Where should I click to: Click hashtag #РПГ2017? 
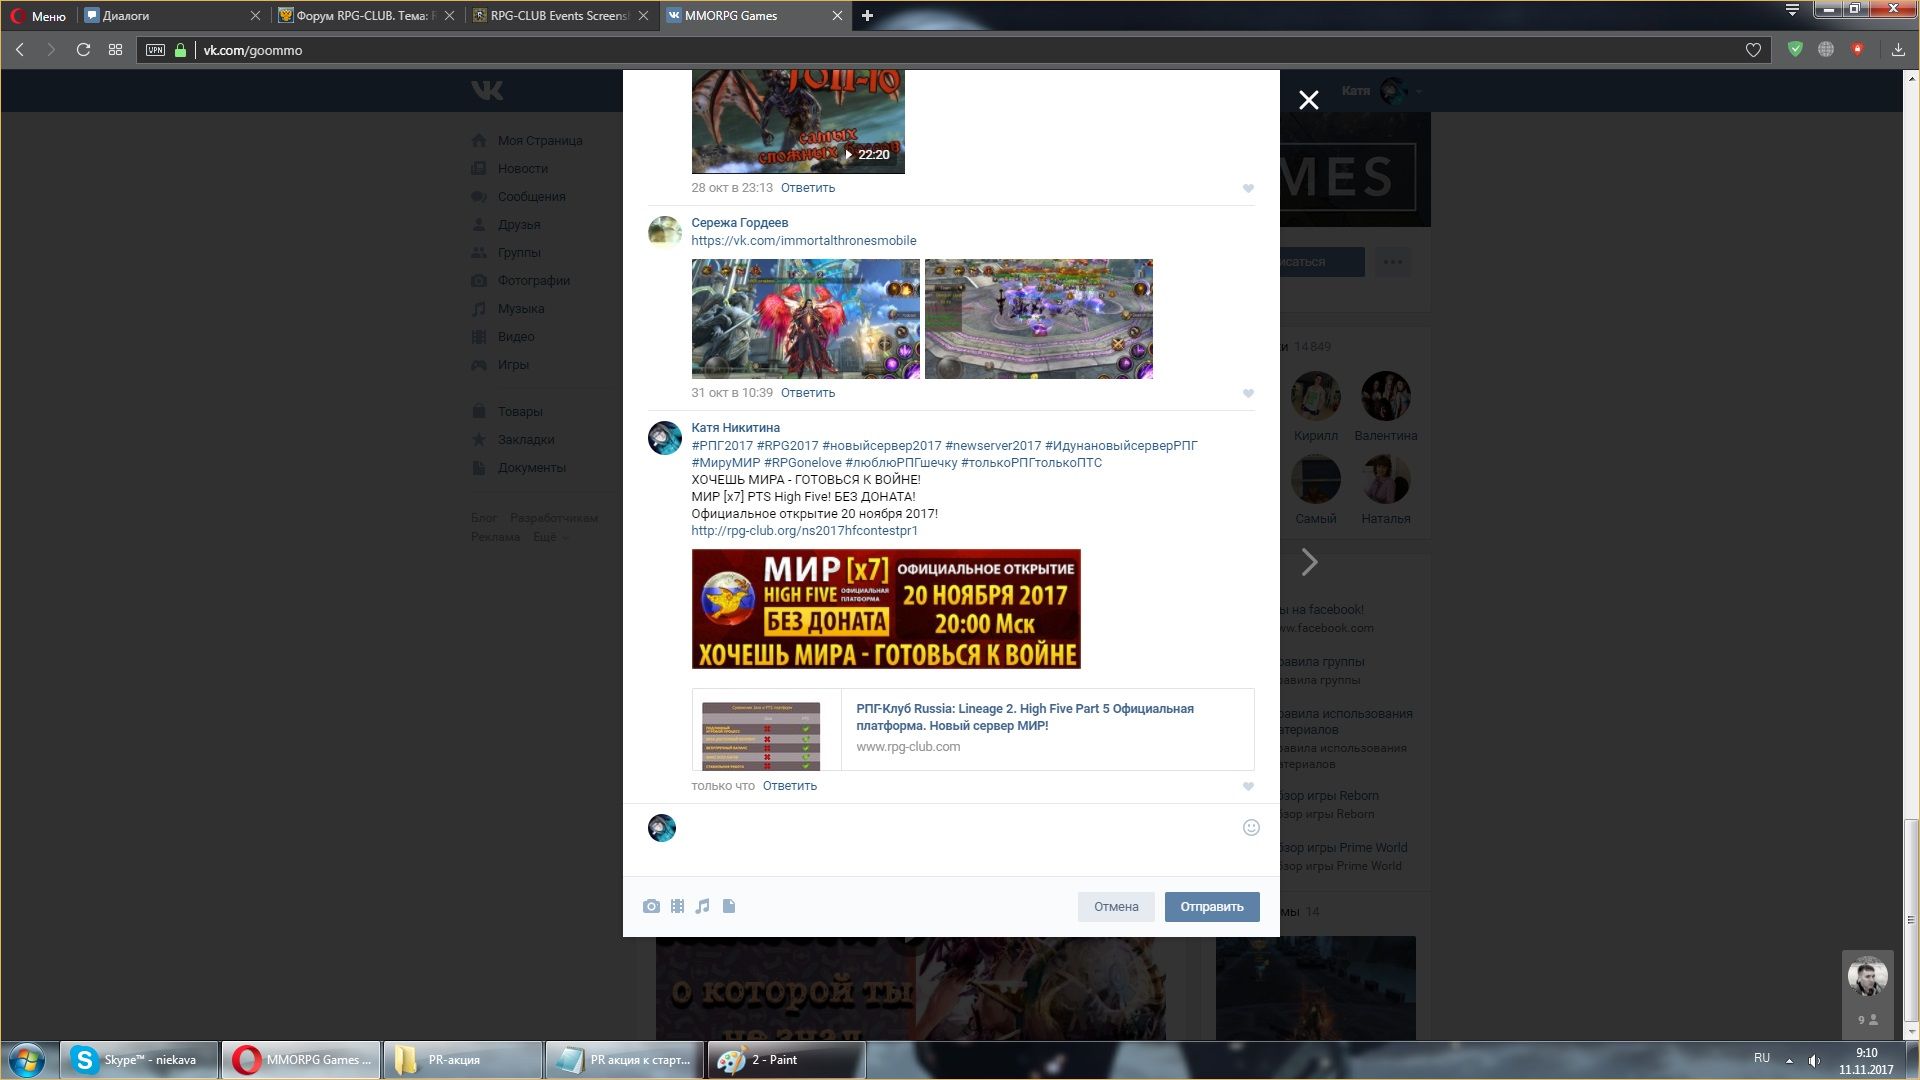coord(722,446)
